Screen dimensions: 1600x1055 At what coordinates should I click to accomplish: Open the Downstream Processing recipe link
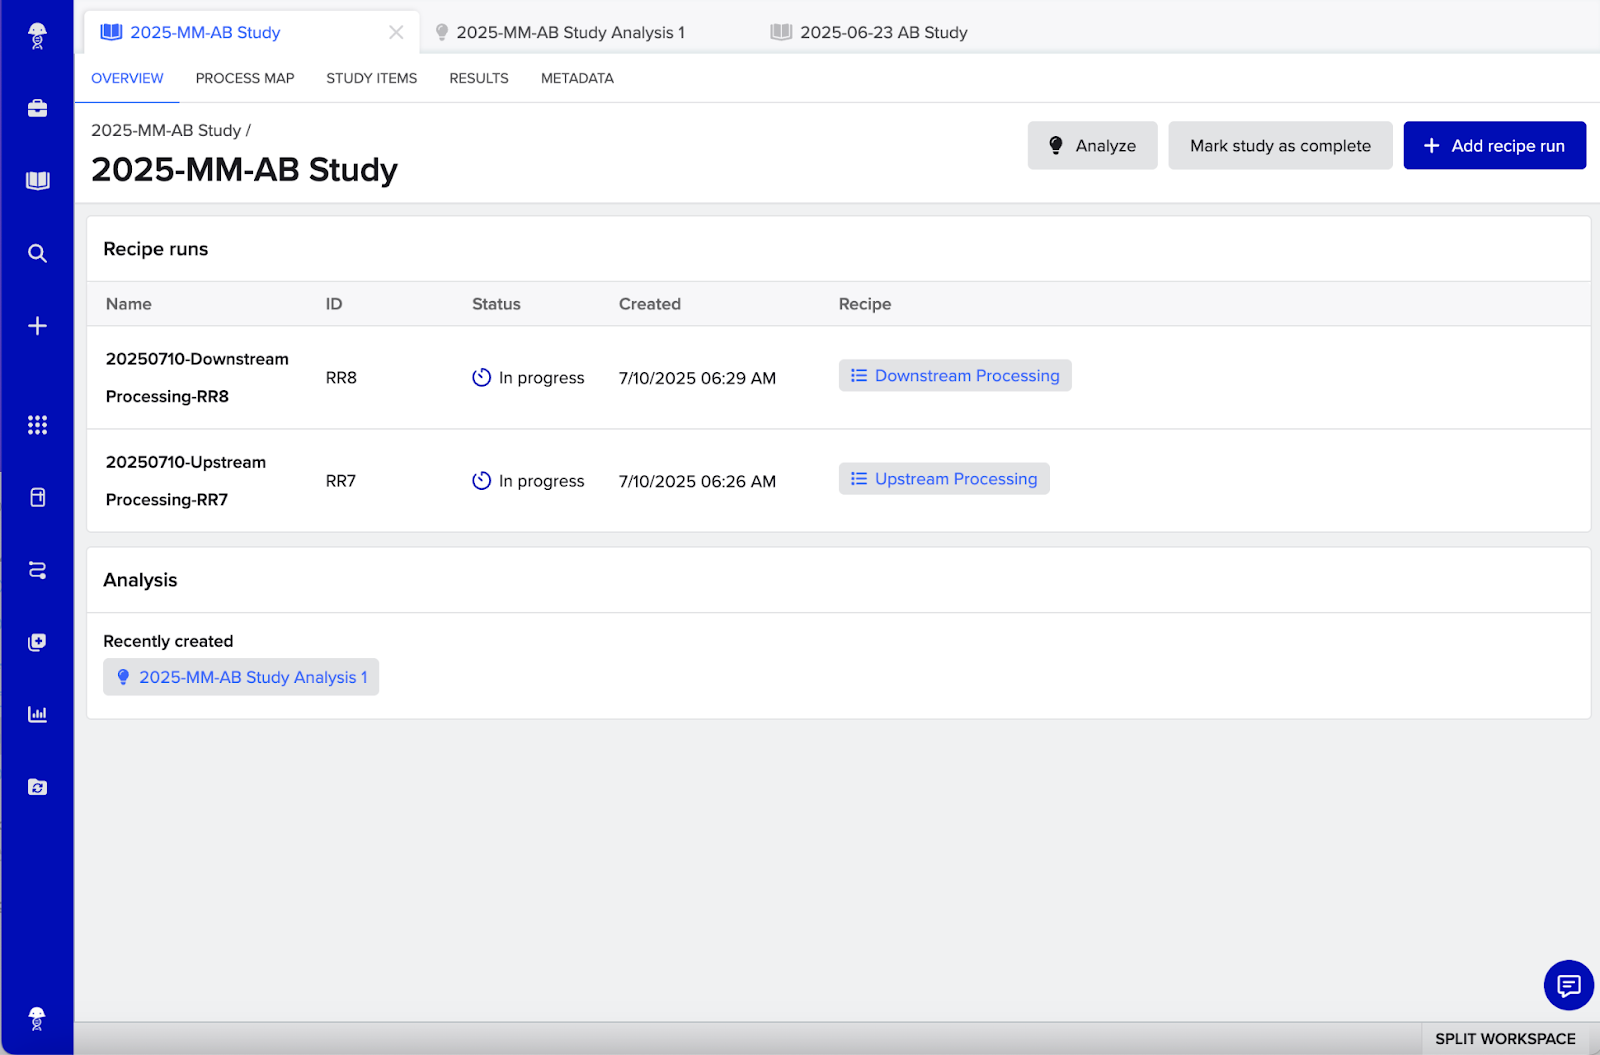pos(966,376)
